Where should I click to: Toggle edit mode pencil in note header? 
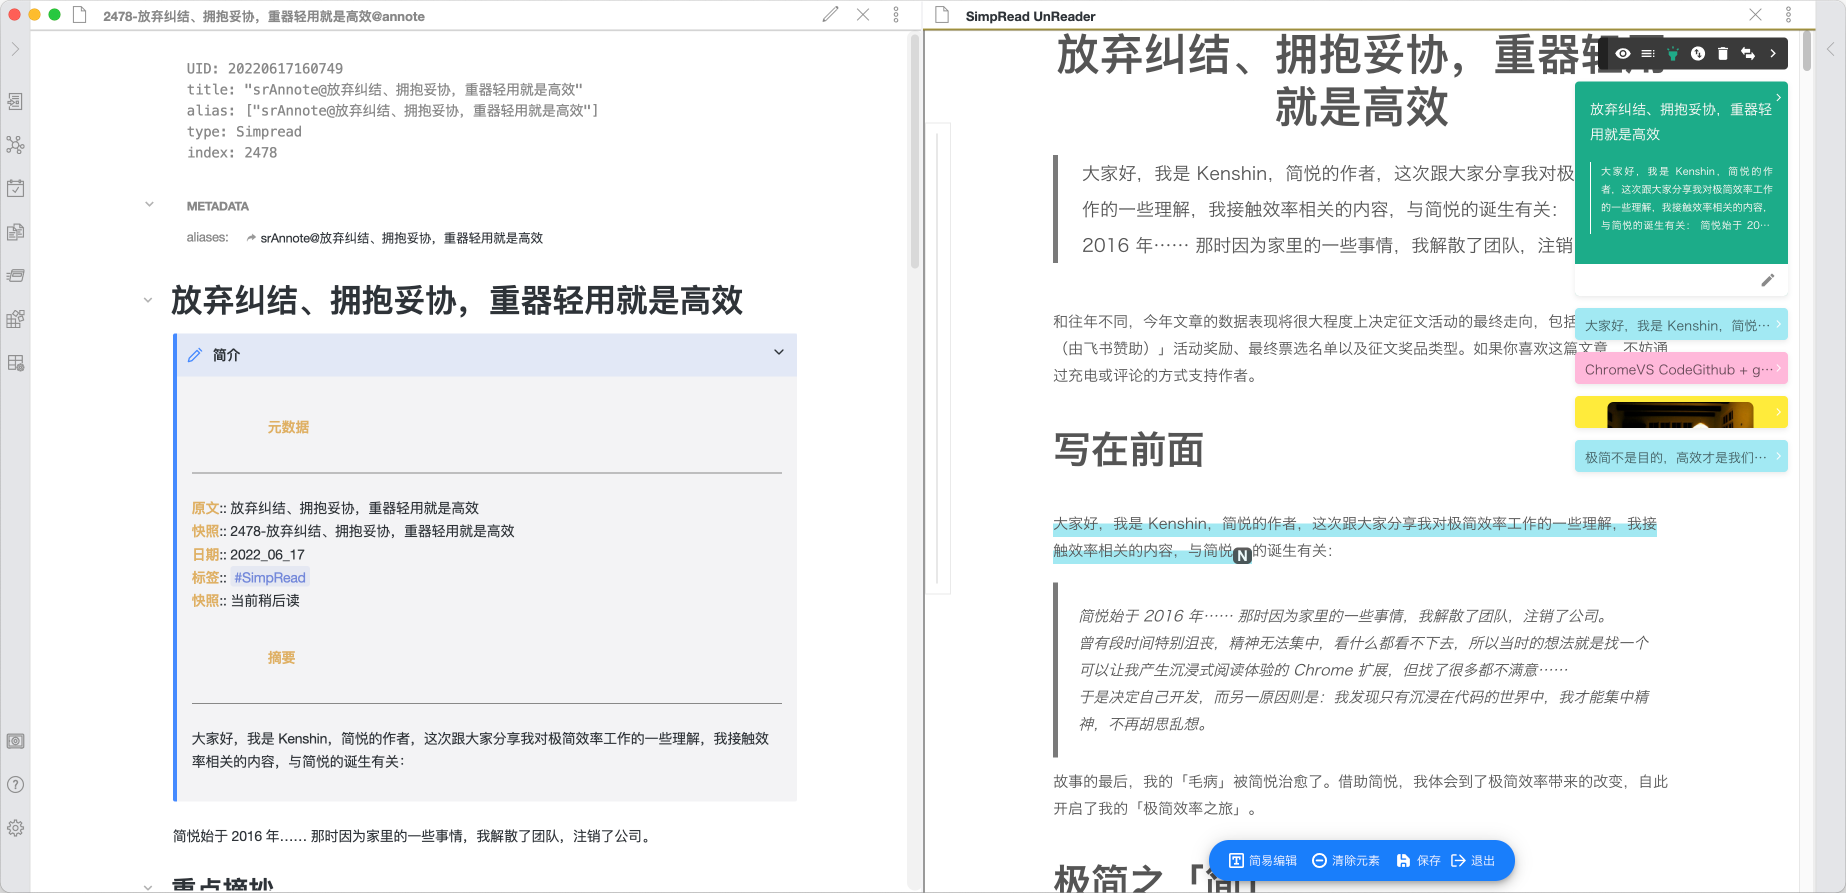(830, 15)
